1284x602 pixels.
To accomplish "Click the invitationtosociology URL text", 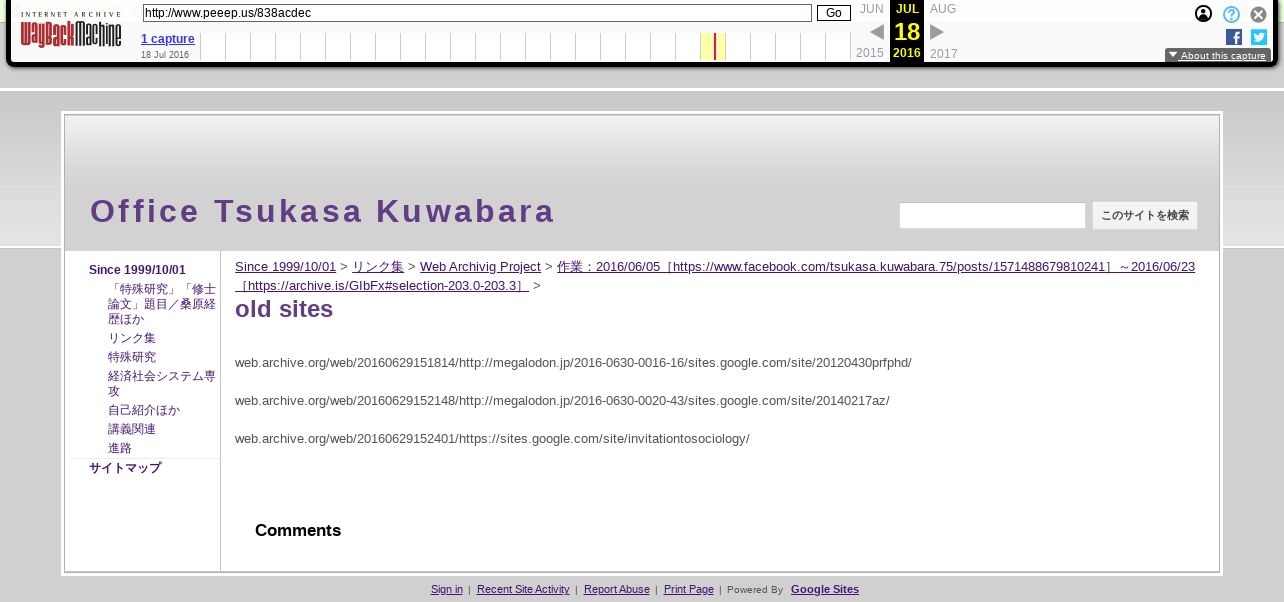I will [492, 439].
